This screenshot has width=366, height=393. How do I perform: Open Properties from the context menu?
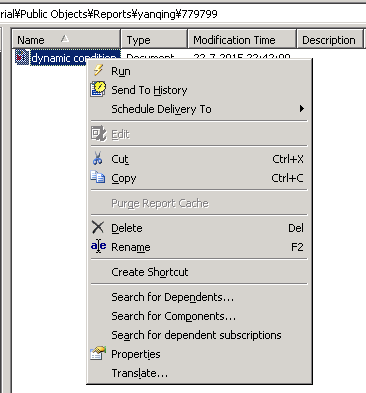199,354
